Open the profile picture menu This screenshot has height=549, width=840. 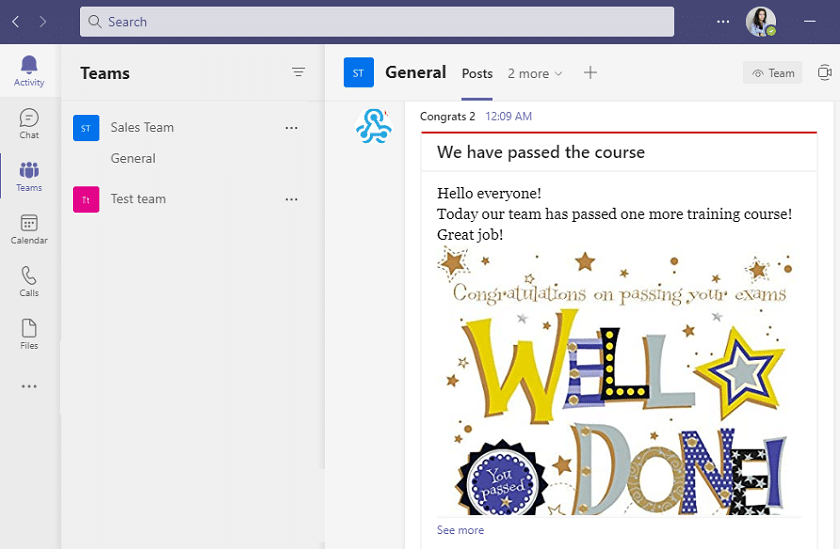click(x=761, y=21)
